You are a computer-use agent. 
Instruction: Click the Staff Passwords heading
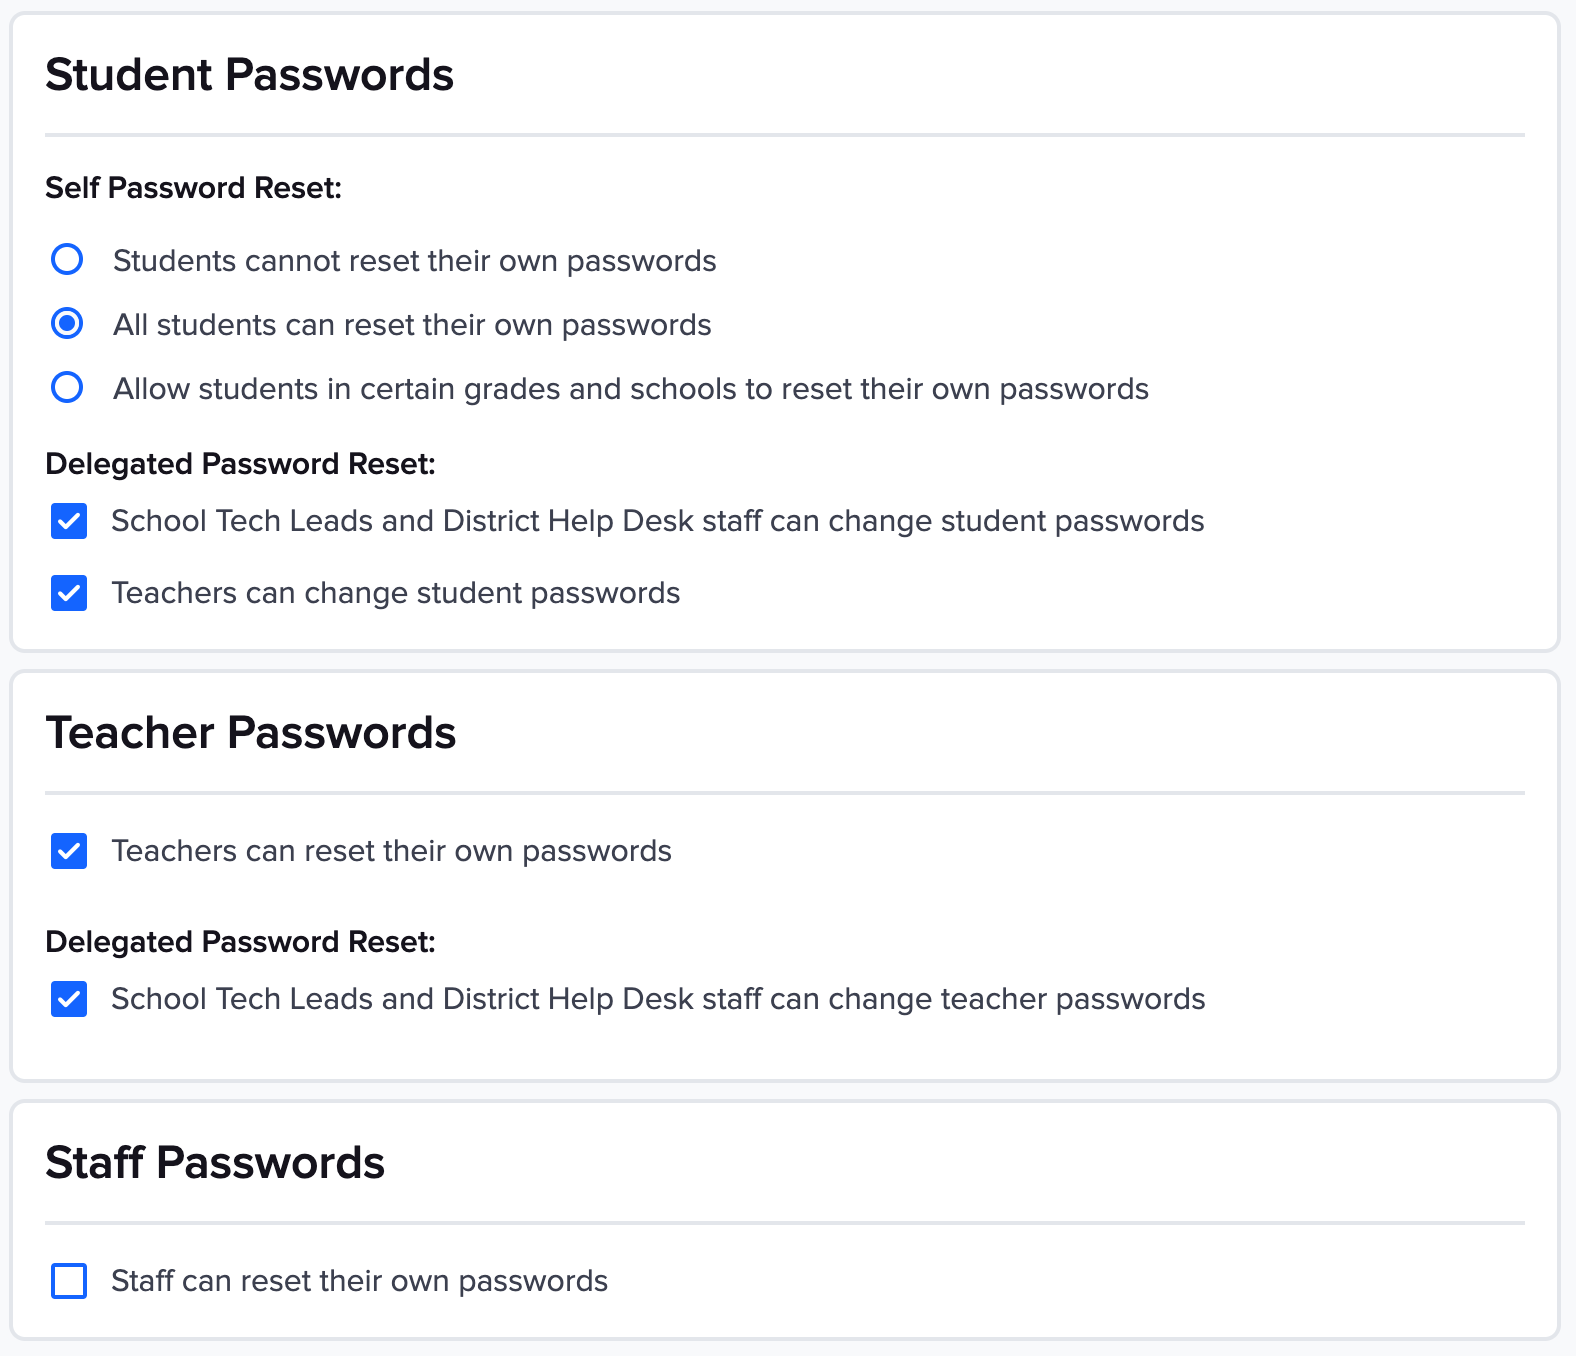[x=214, y=1162]
